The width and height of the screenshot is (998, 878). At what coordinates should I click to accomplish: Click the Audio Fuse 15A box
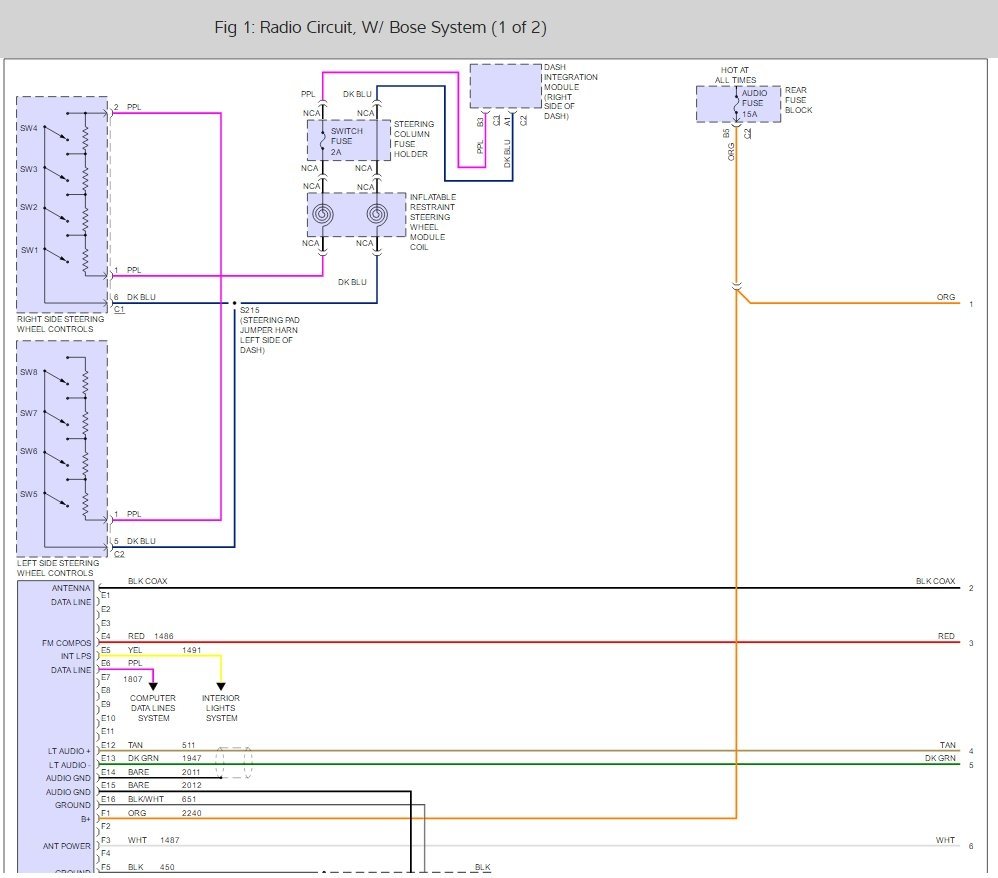coord(739,104)
